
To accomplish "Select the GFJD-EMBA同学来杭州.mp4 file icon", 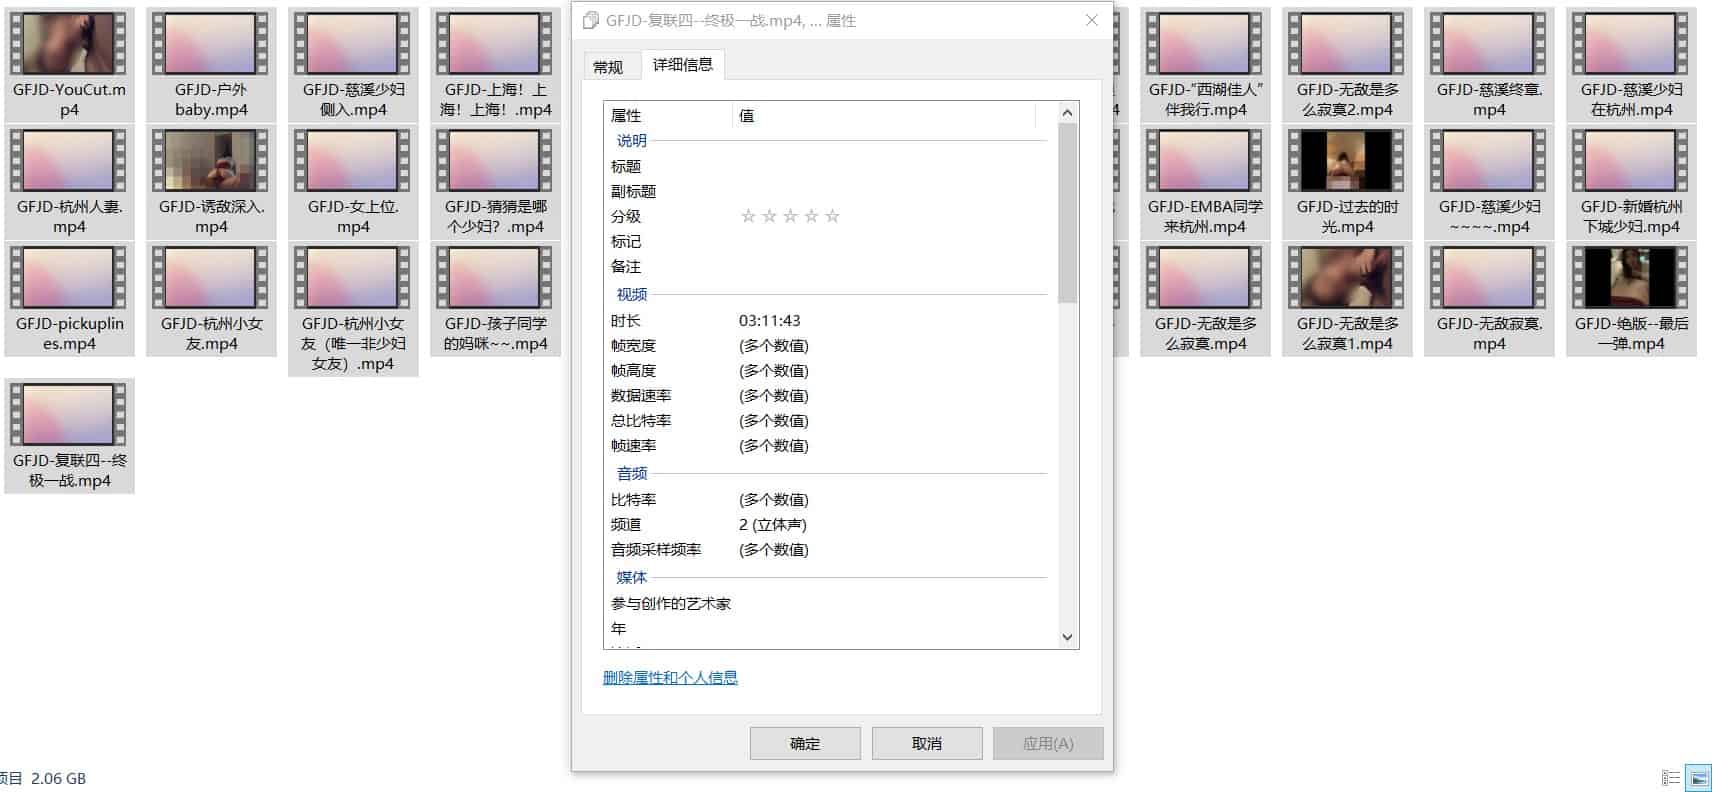I will pyautogui.click(x=1205, y=162).
